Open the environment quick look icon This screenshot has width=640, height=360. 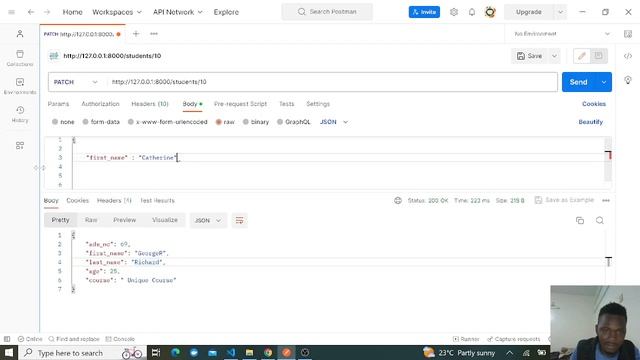(x=628, y=34)
